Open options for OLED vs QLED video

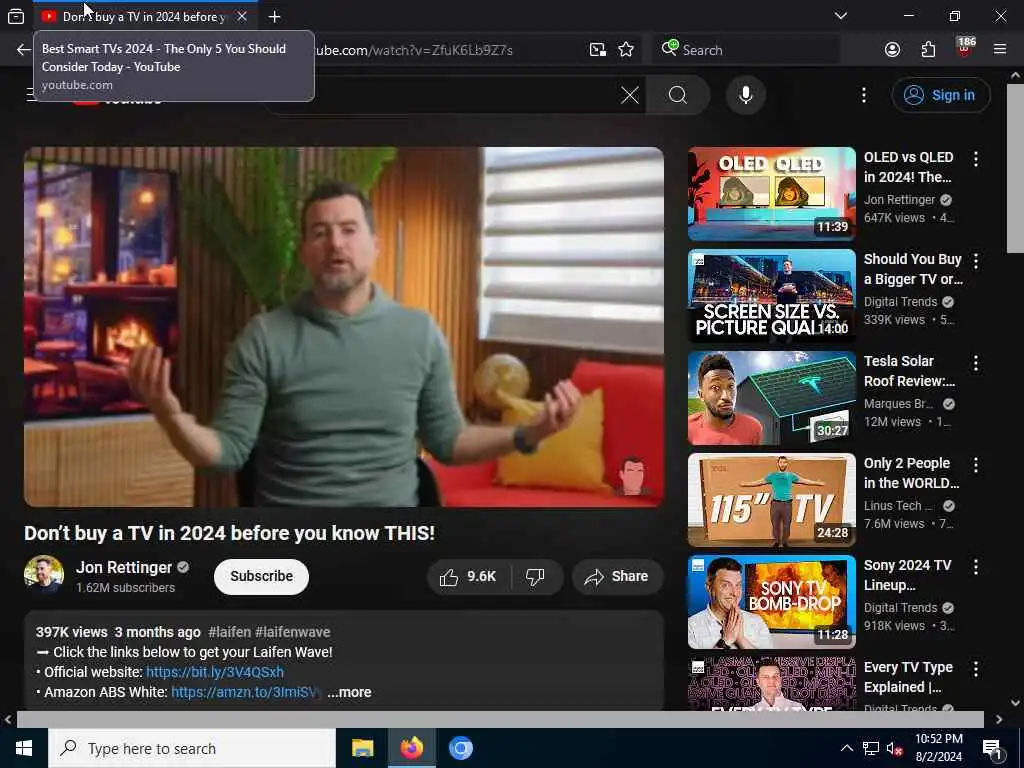[976, 158]
